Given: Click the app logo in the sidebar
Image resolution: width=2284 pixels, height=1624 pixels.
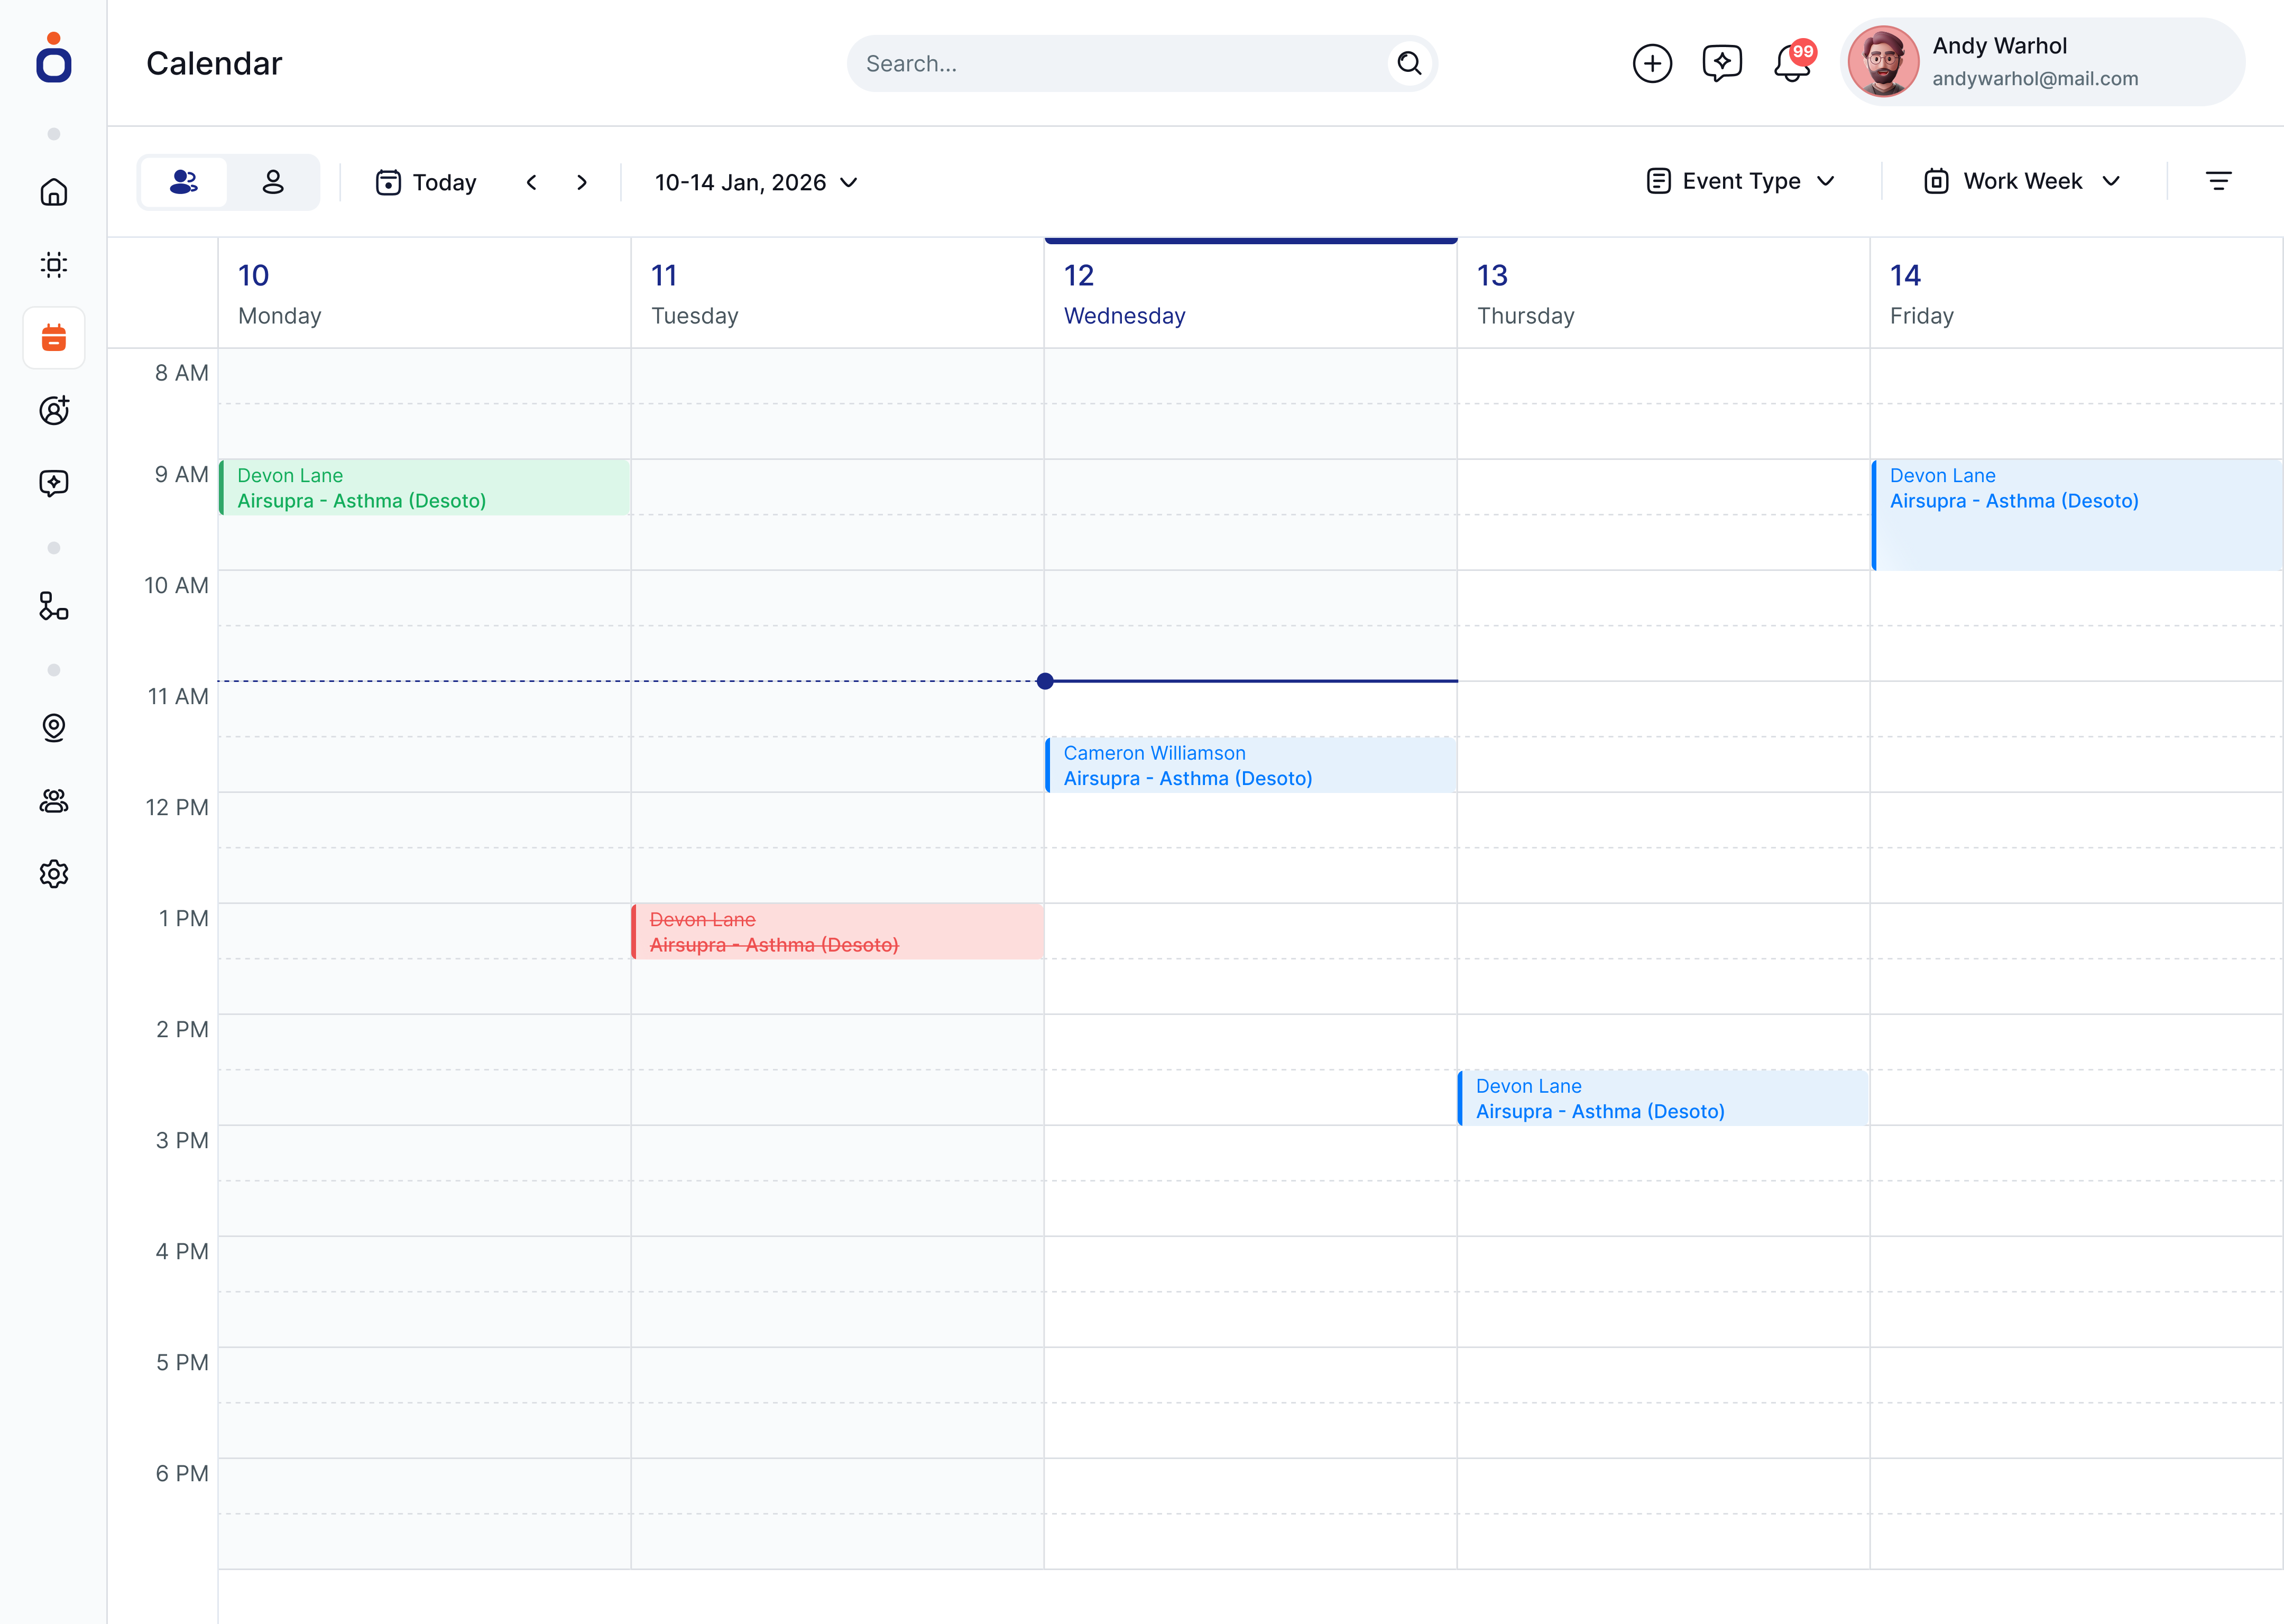Looking at the screenshot, I should [x=54, y=58].
